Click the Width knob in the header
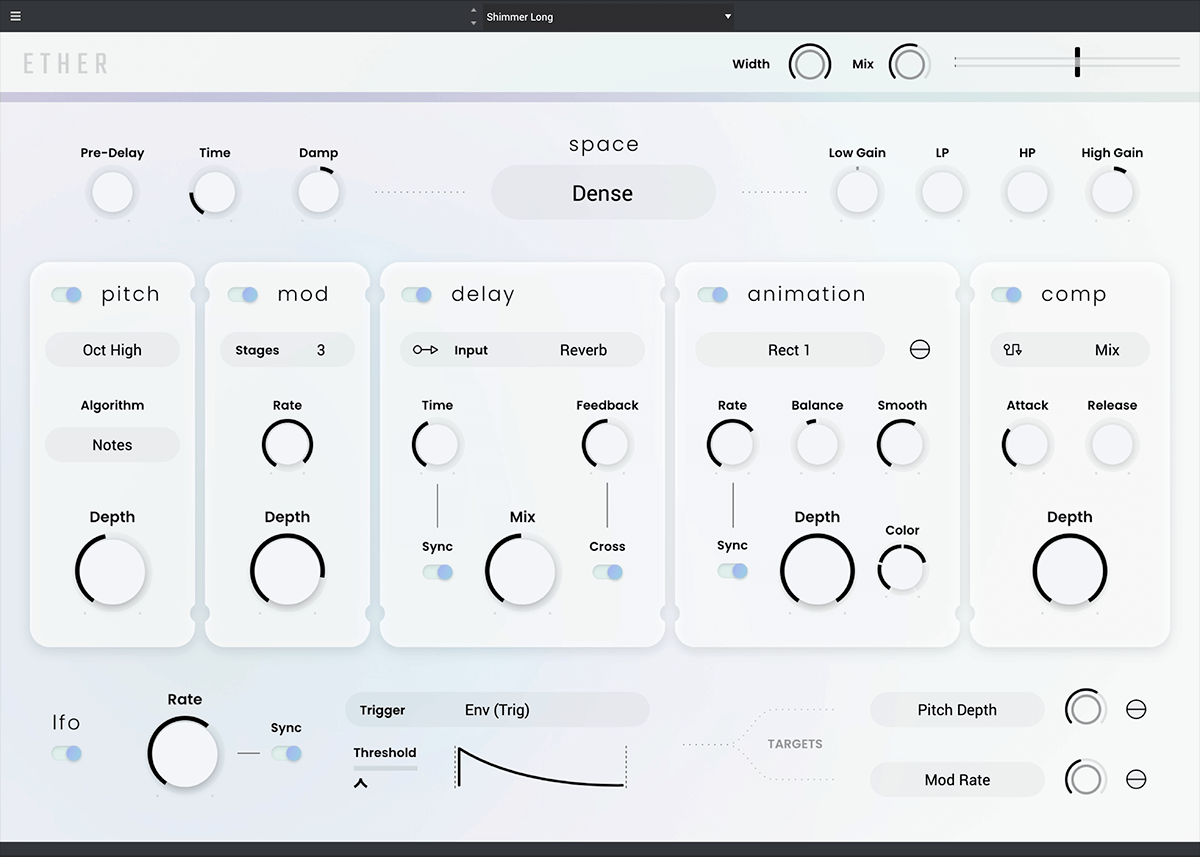 pyautogui.click(x=809, y=64)
